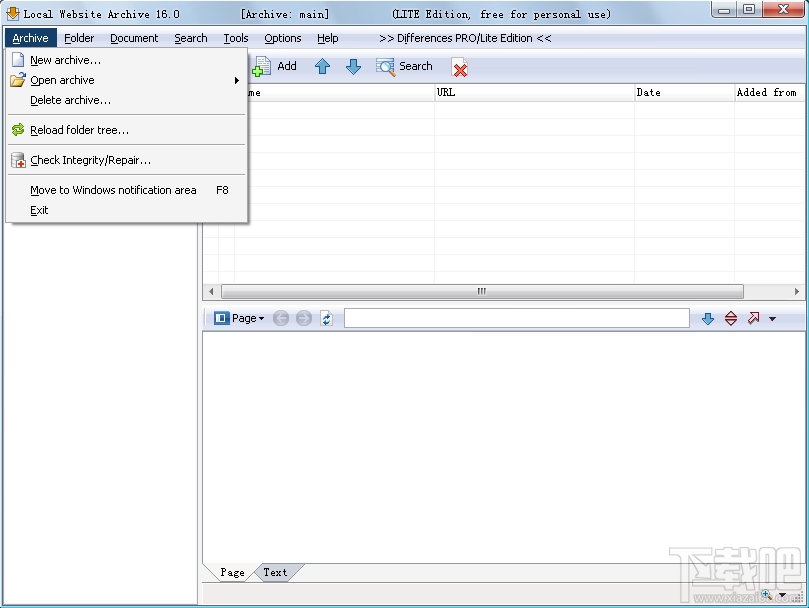The image size is (809, 608).
Task: Switch to the Text tab
Action: 276,572
